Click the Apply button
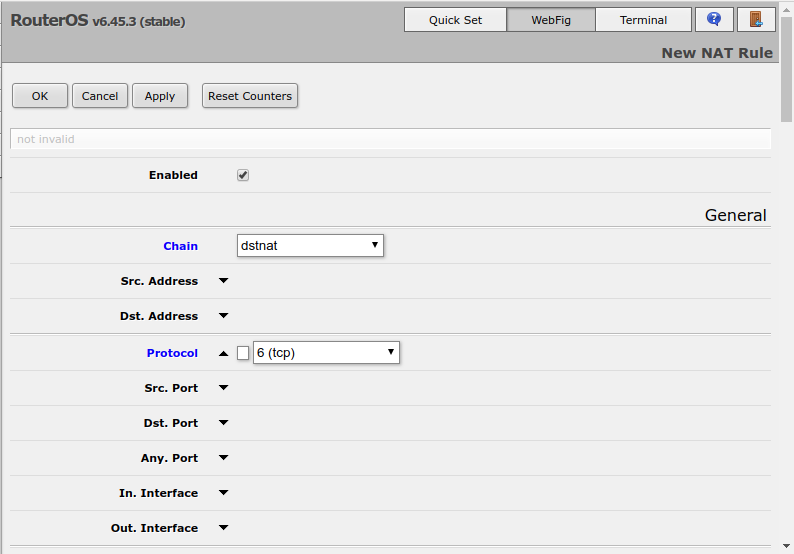 click(x=160, y=96)
